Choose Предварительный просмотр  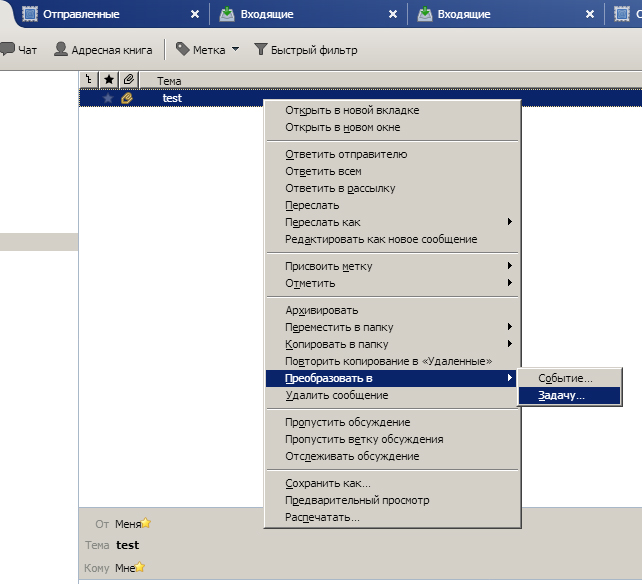pos(392,500)
